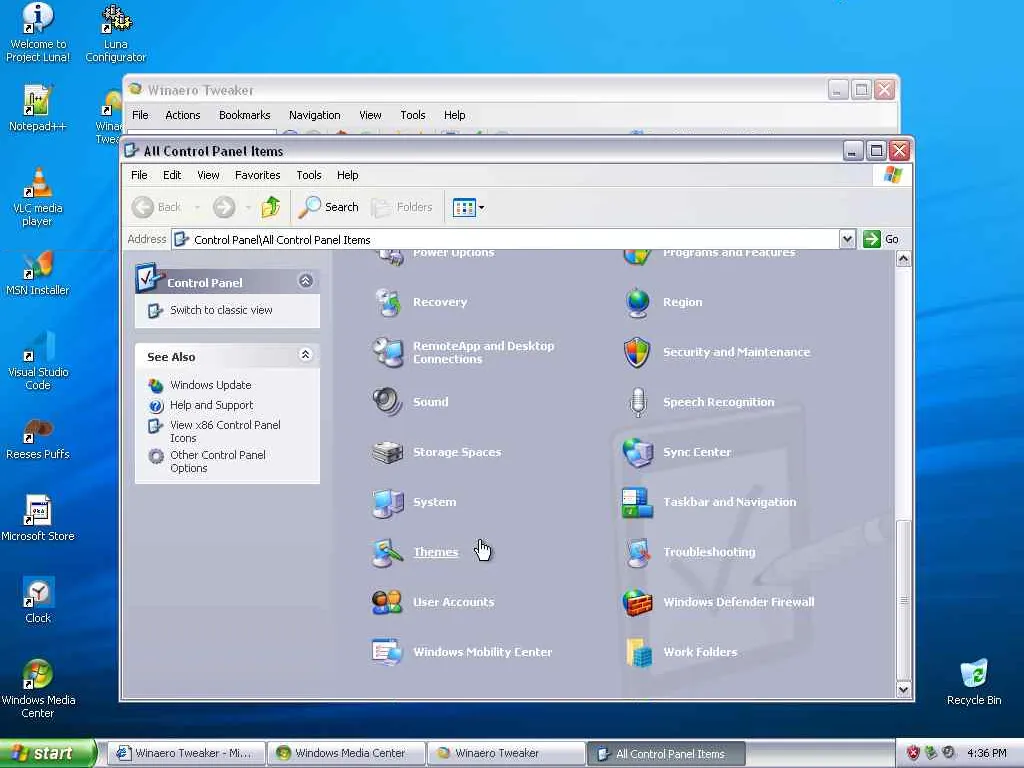Click the Back toolbar button
This screenshot has width=1024, height=768.
point(157,207)
